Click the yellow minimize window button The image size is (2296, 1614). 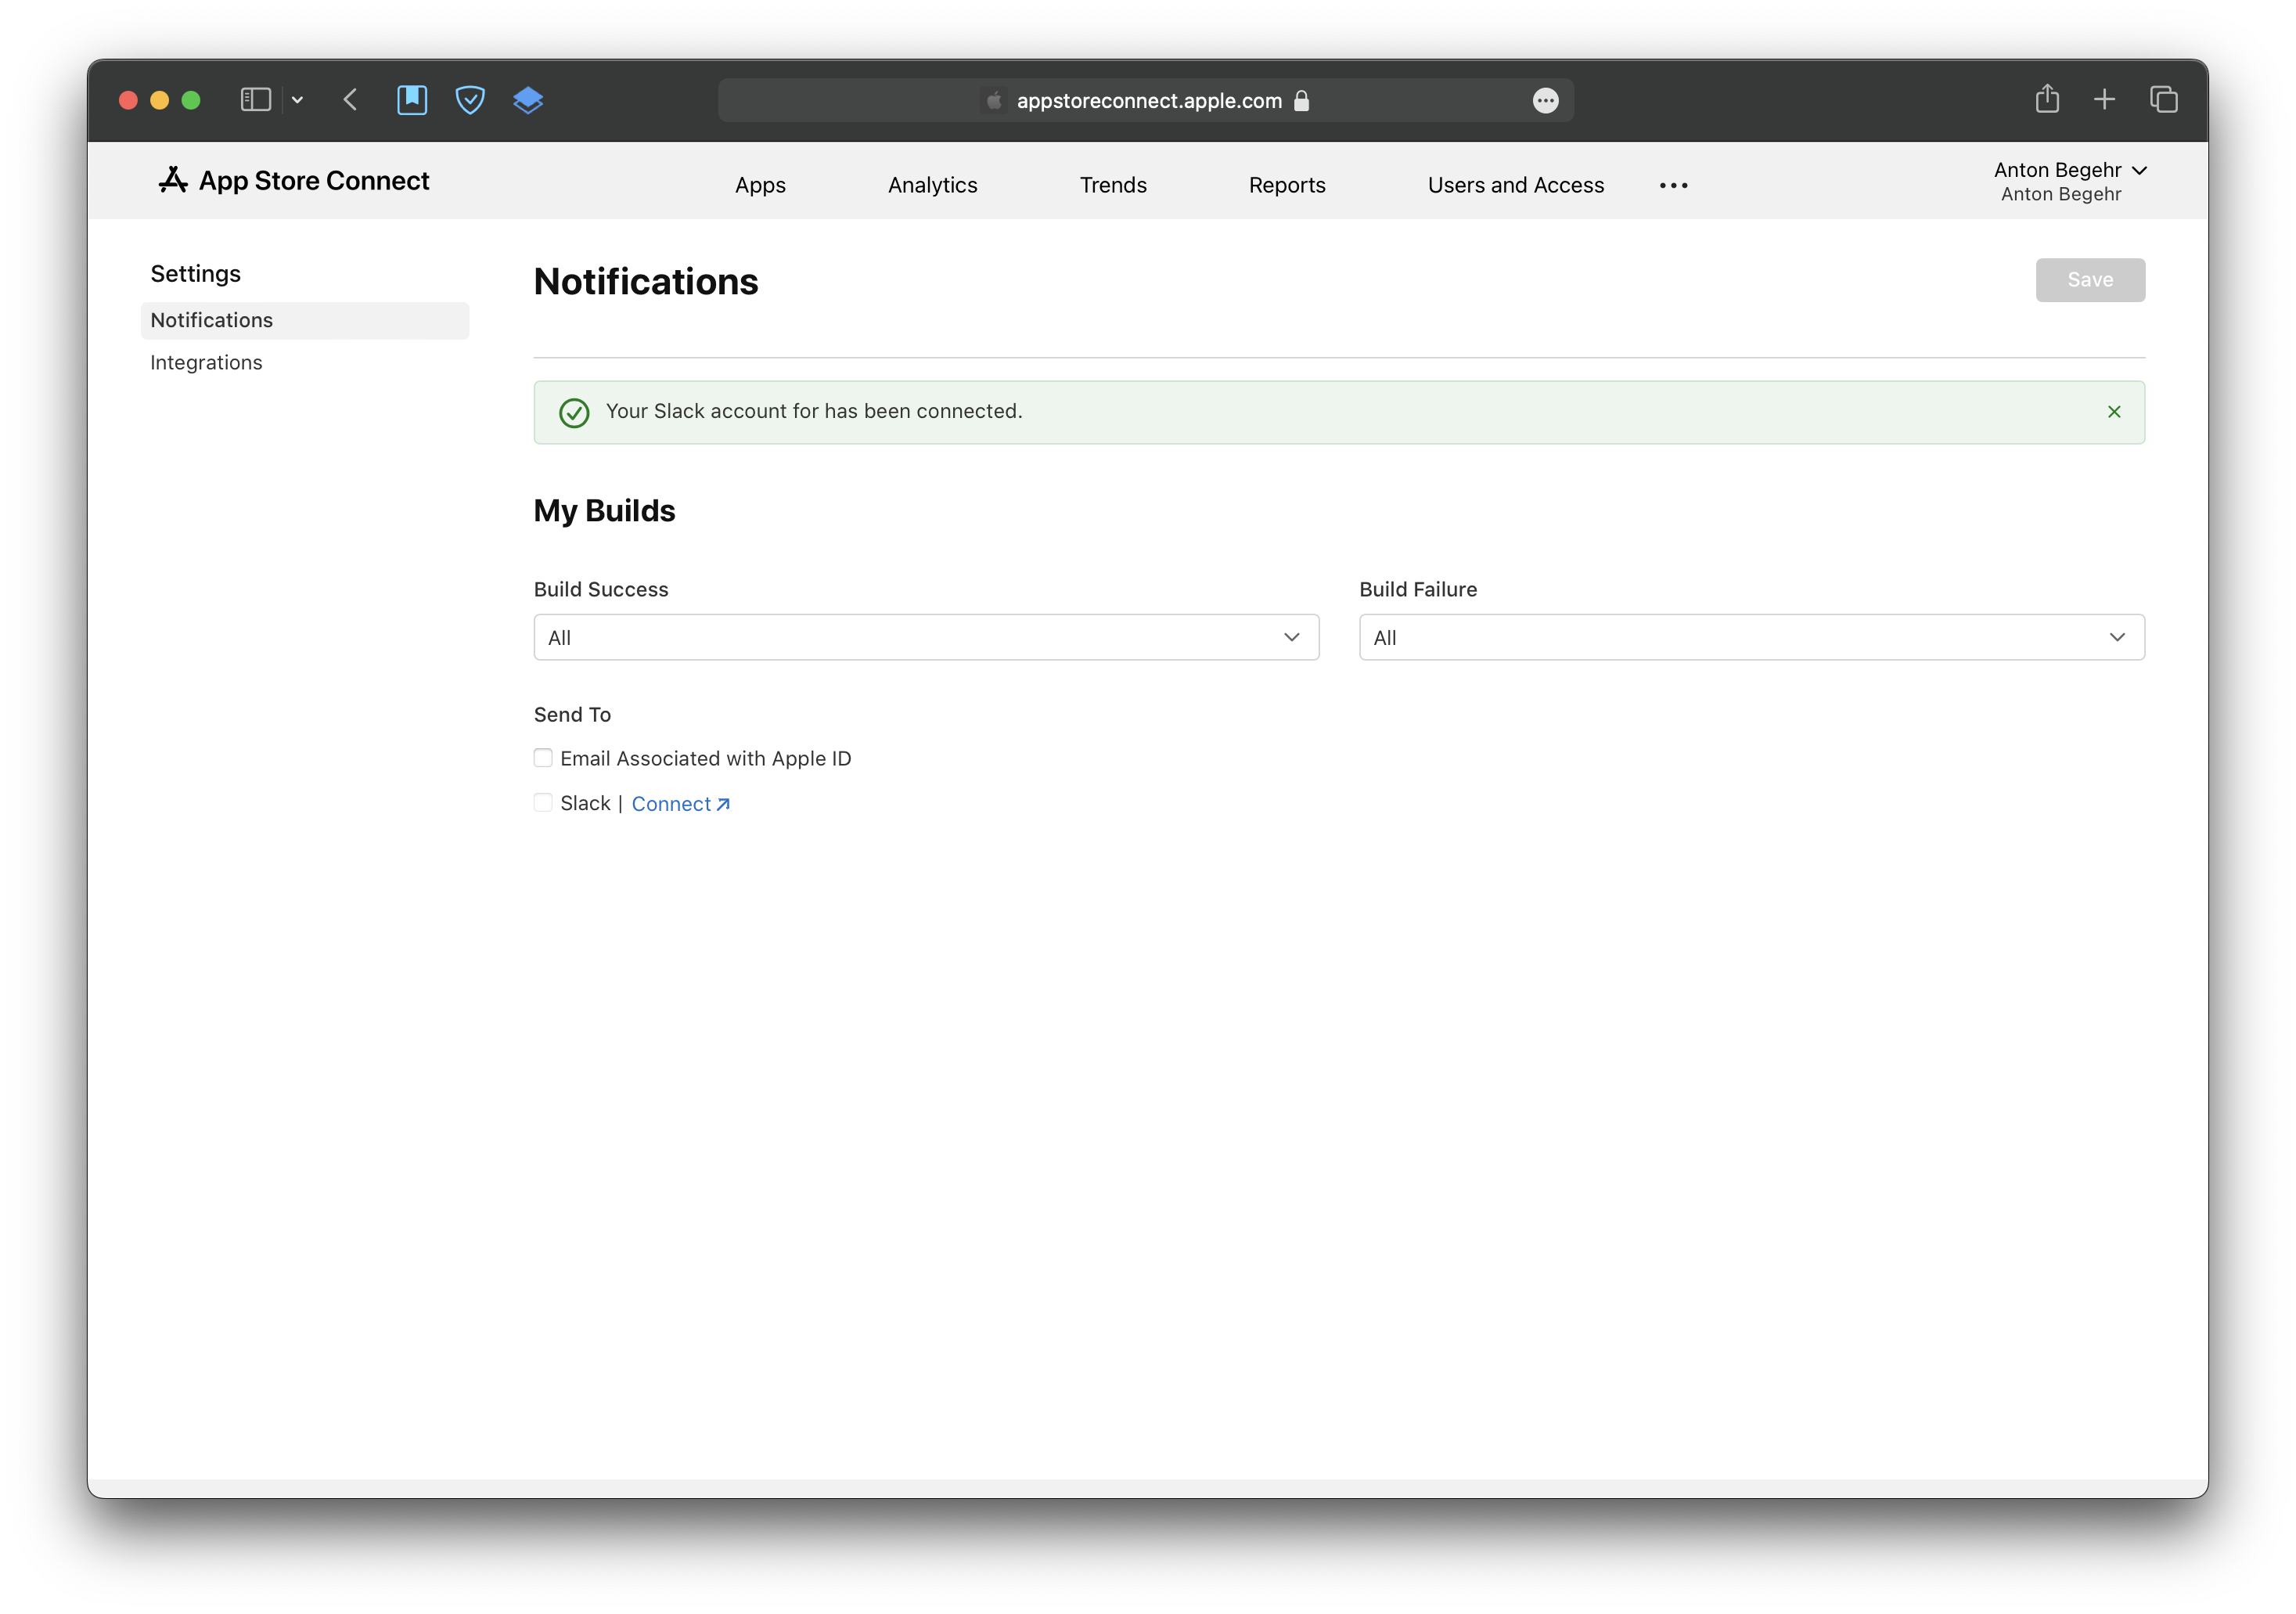[159, 100]
